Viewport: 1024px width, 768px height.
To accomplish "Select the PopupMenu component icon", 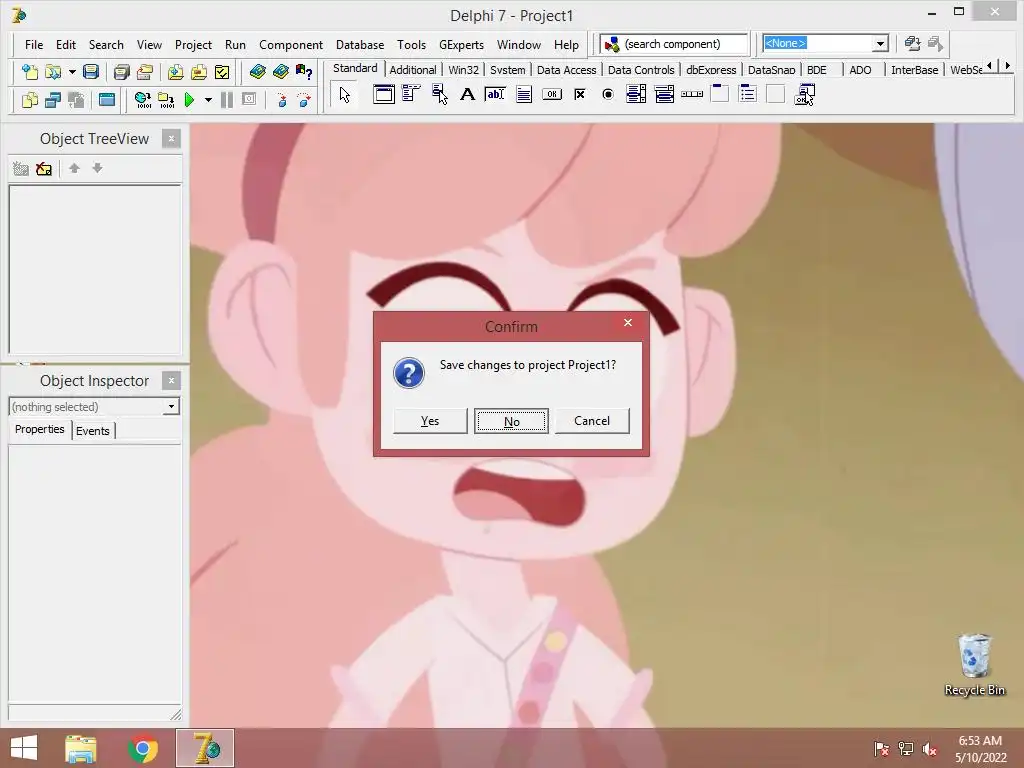I will tap(440, 95).
